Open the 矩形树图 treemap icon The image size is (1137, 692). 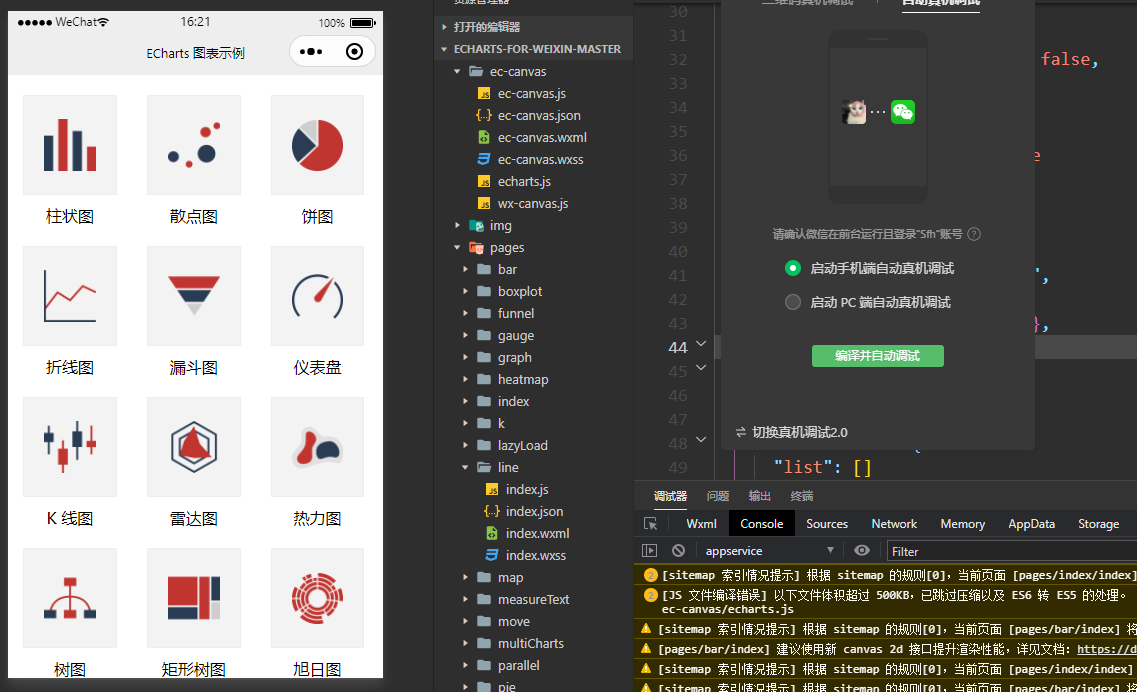(194, 598)
